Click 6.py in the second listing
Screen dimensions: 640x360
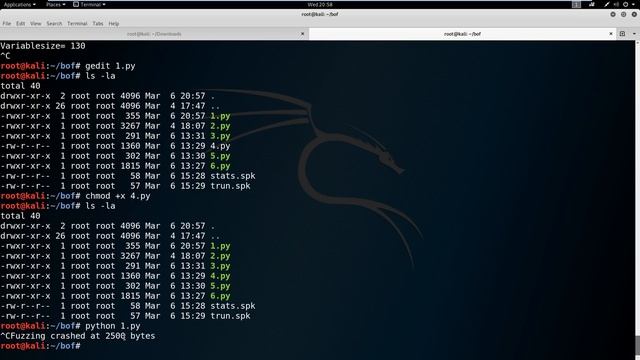pos(220,296)
